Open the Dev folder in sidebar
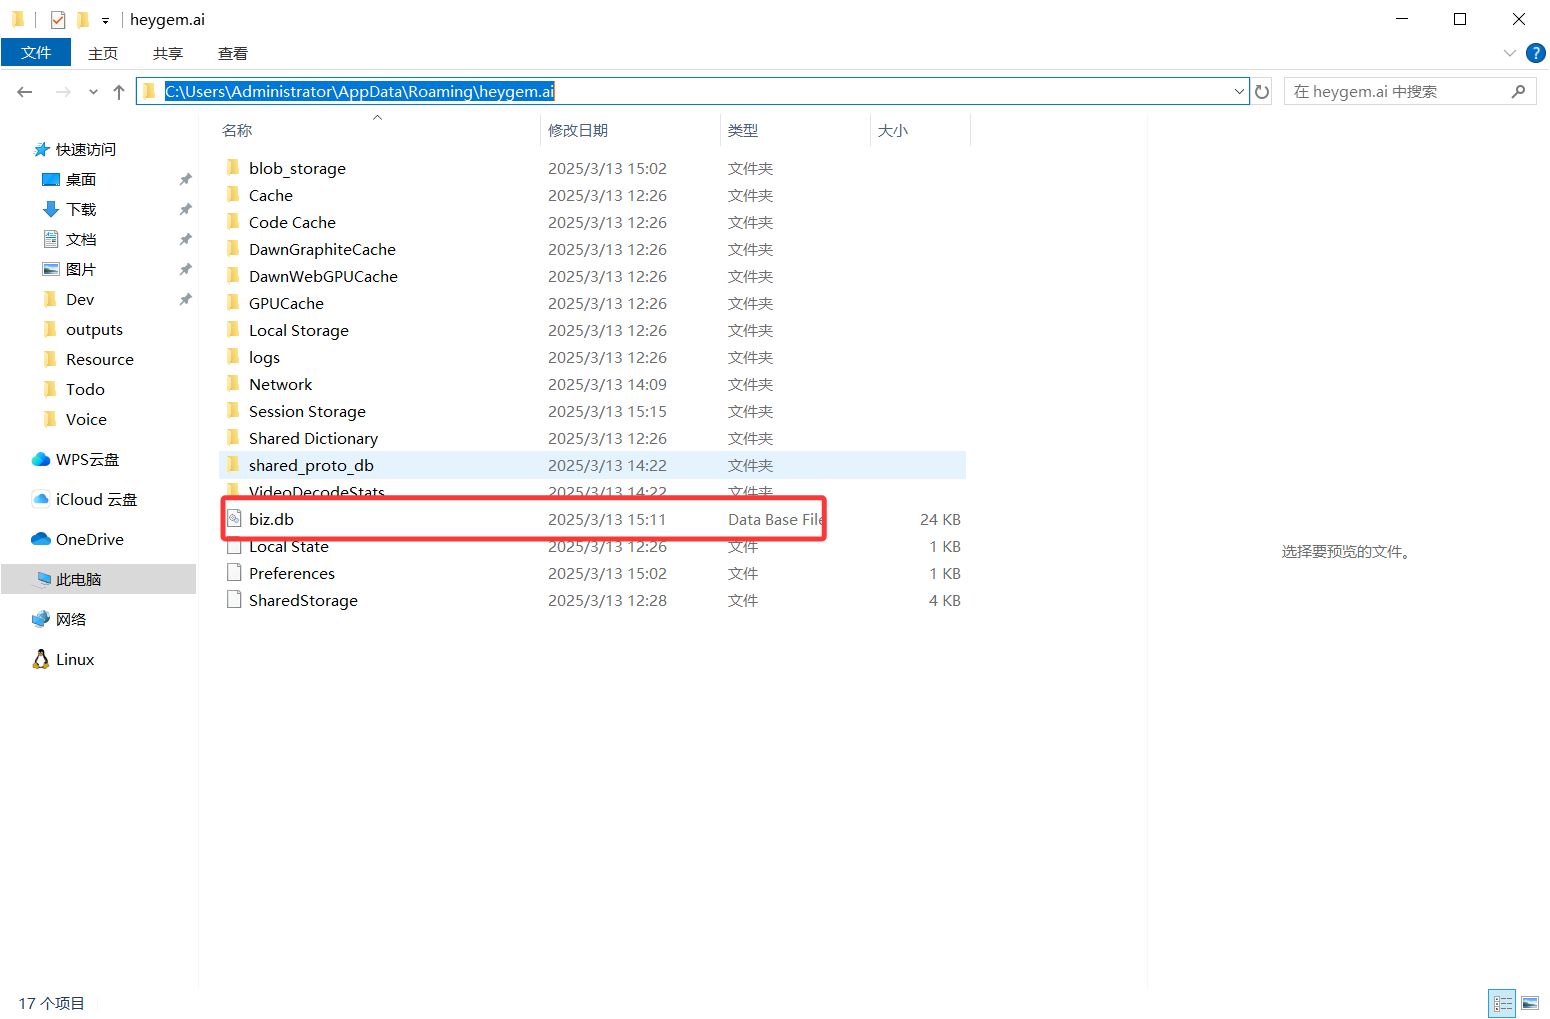 pos(80,299)
